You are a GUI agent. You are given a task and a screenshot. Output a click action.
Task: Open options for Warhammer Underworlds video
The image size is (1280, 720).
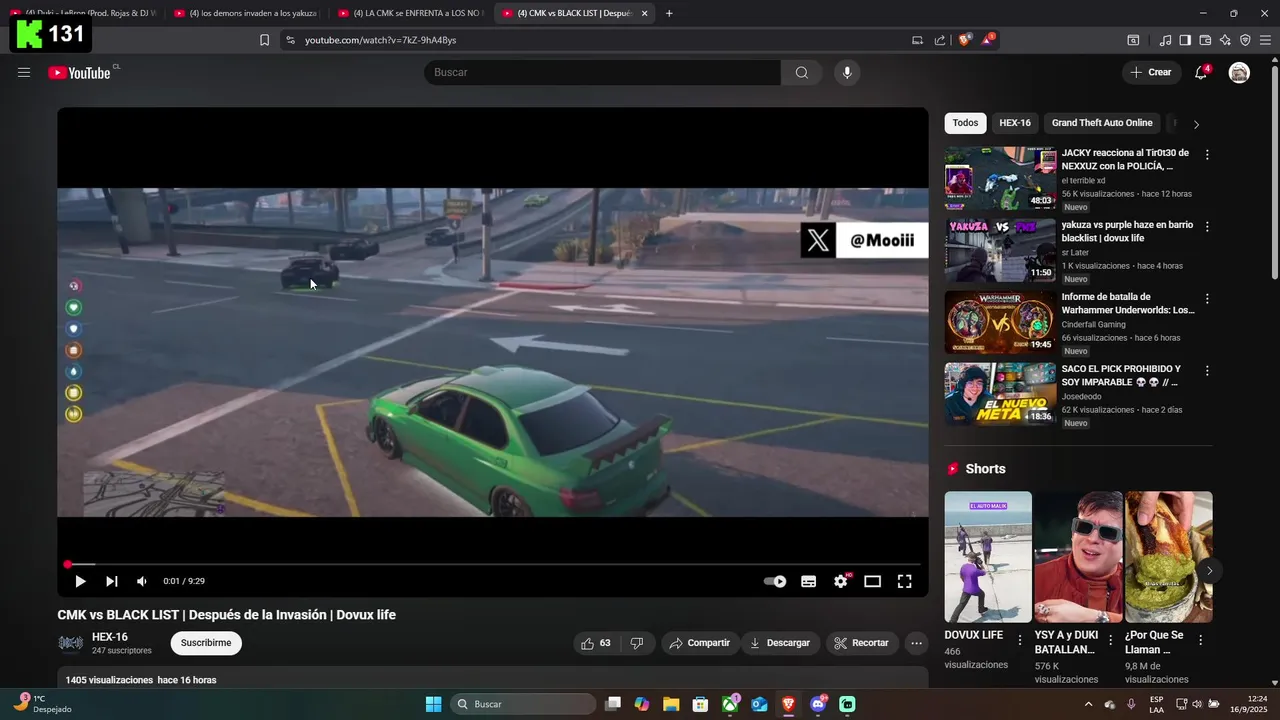(x=1207, y=299)
